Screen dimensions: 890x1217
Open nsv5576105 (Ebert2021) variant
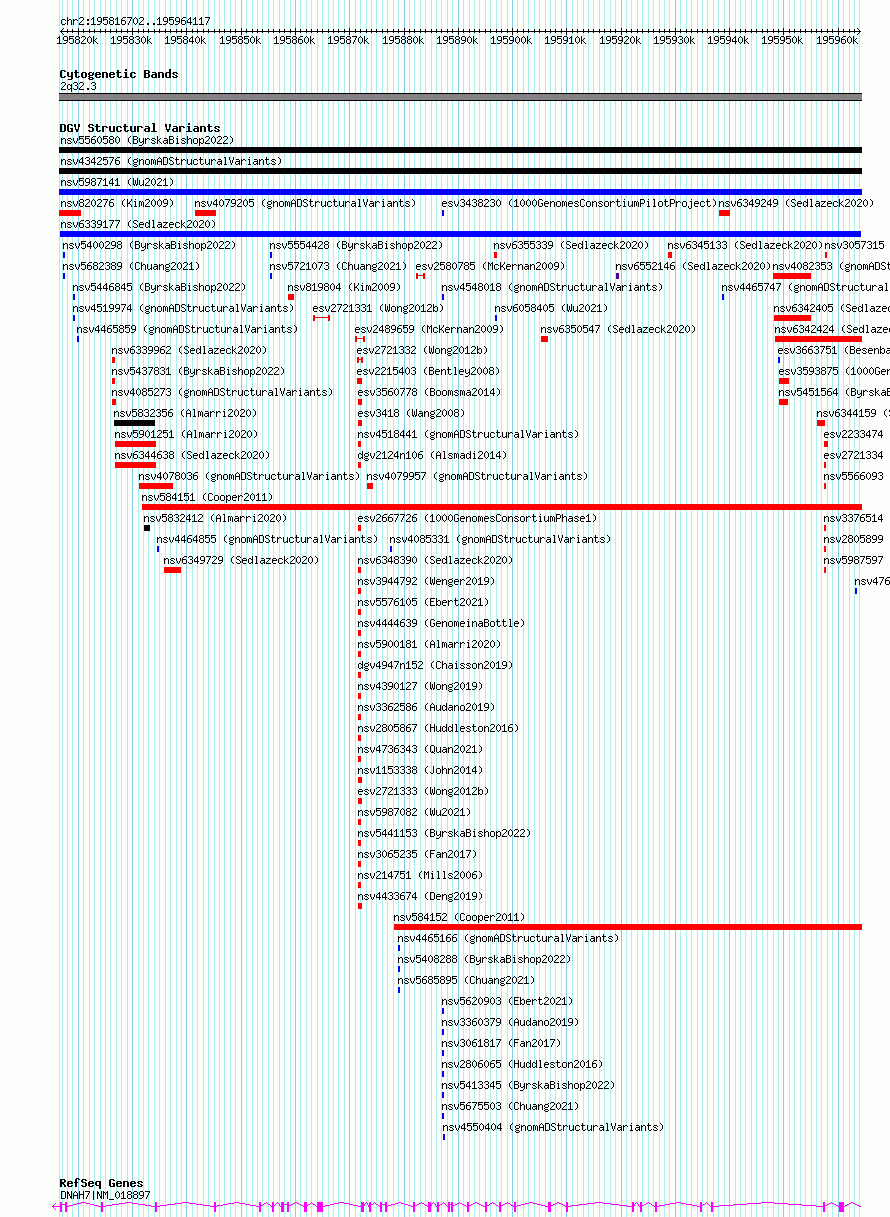click(424, 602)
